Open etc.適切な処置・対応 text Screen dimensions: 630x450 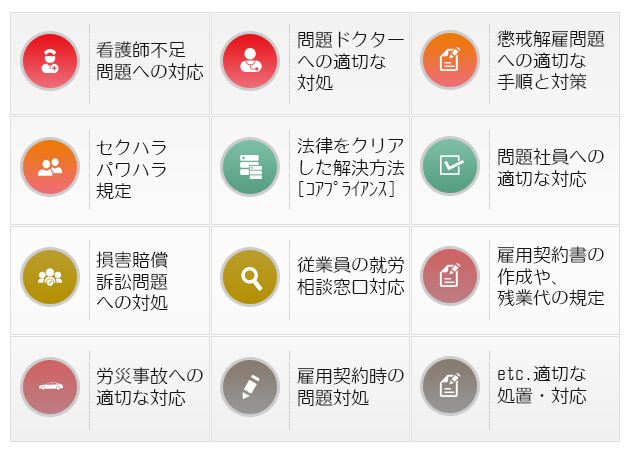point(542,385)
